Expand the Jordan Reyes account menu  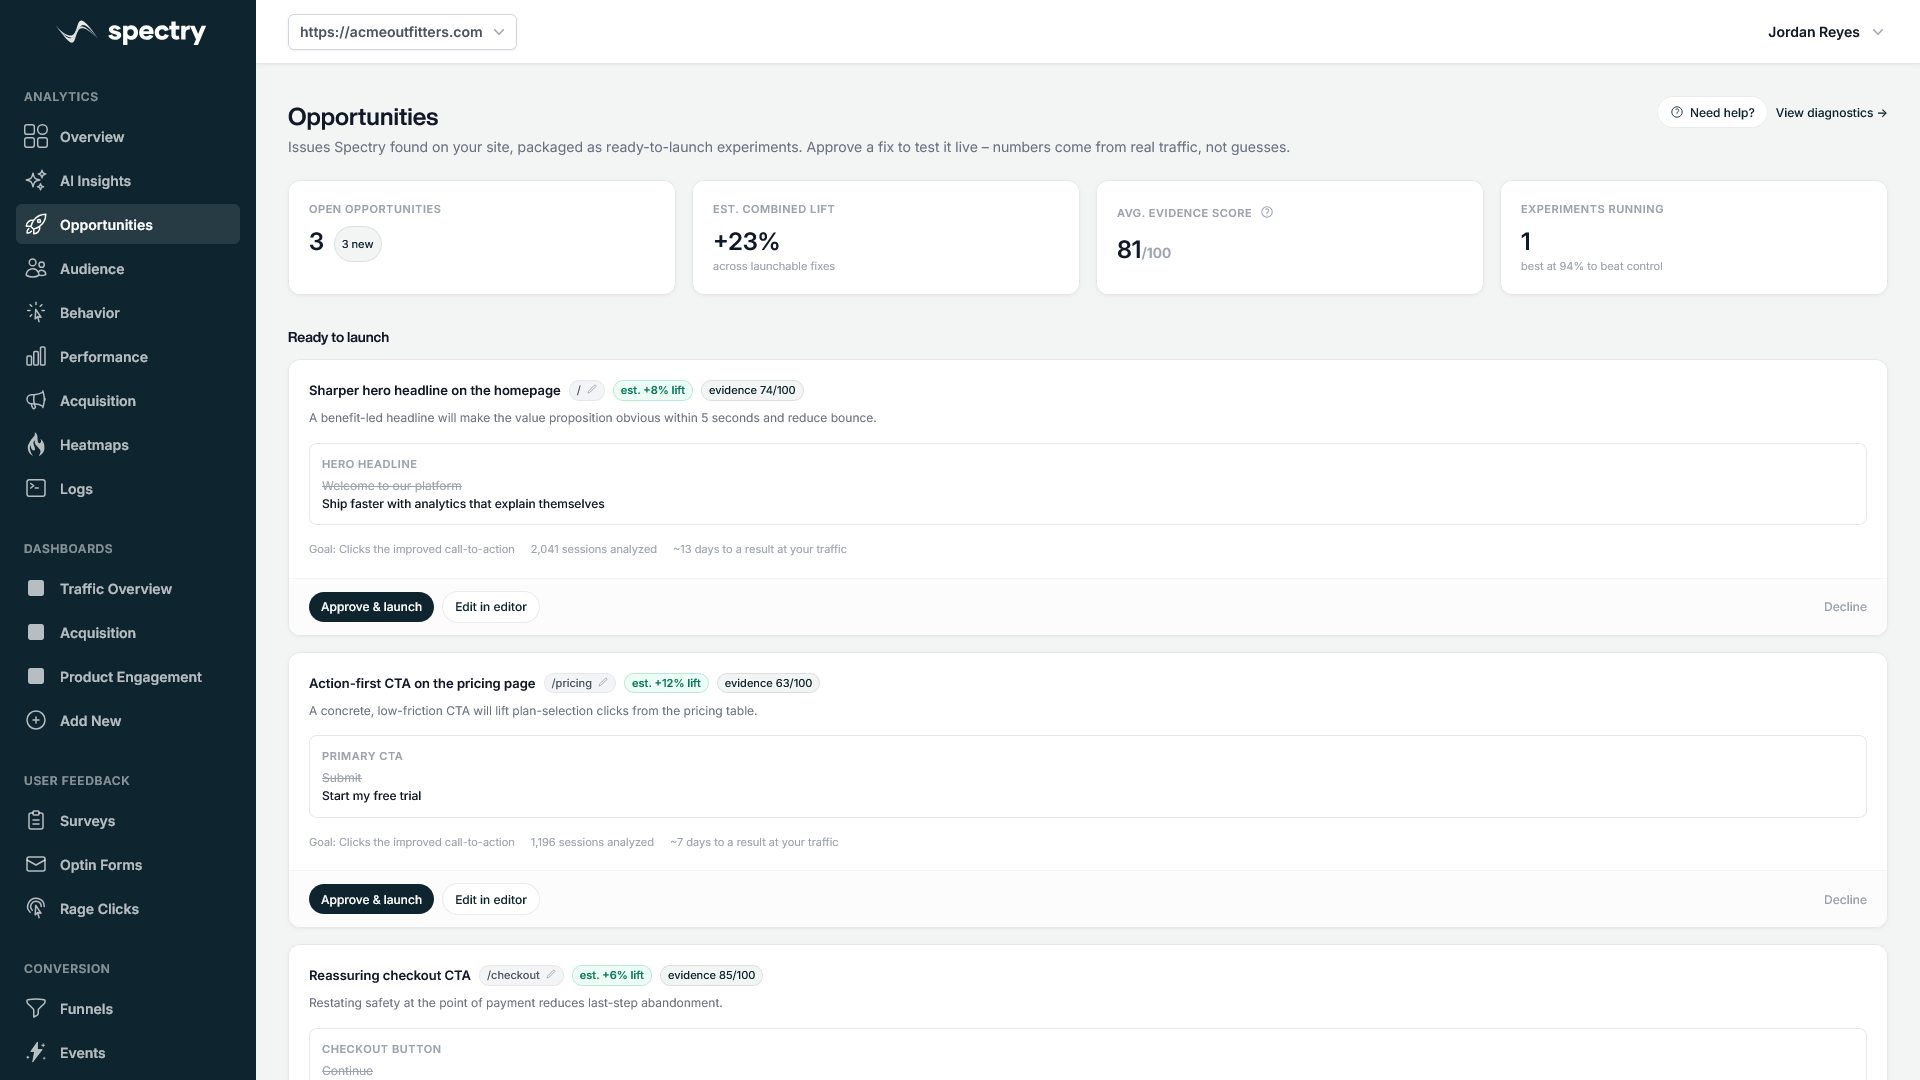click(x=1825, y=32)
